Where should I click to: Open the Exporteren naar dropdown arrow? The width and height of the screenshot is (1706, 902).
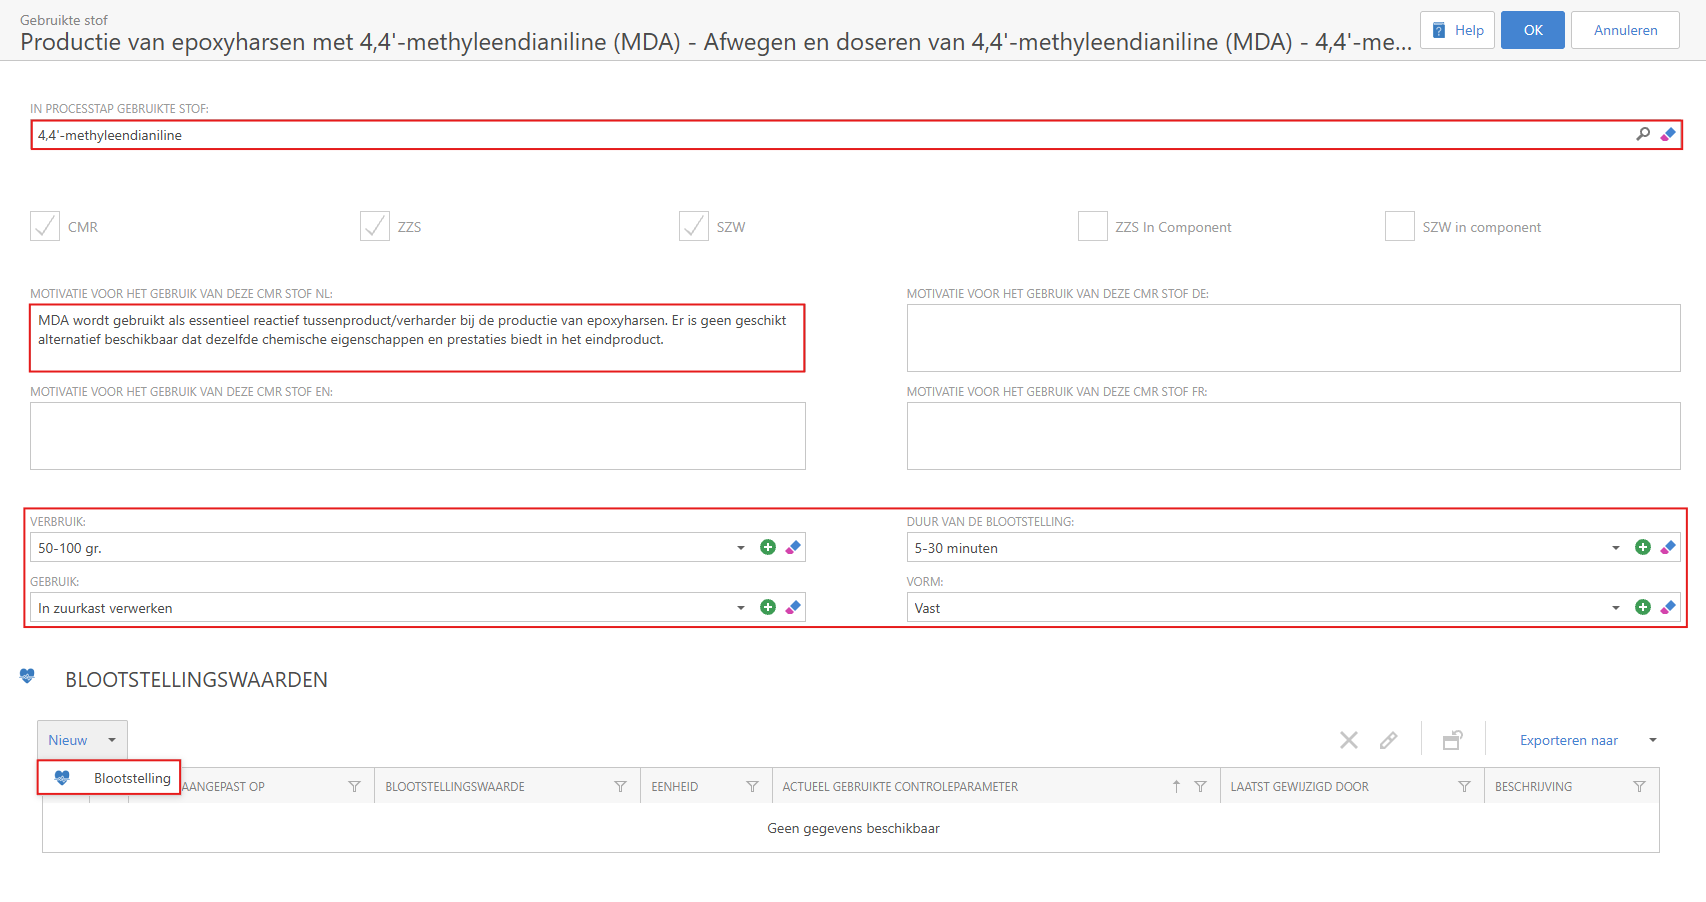1652,740
